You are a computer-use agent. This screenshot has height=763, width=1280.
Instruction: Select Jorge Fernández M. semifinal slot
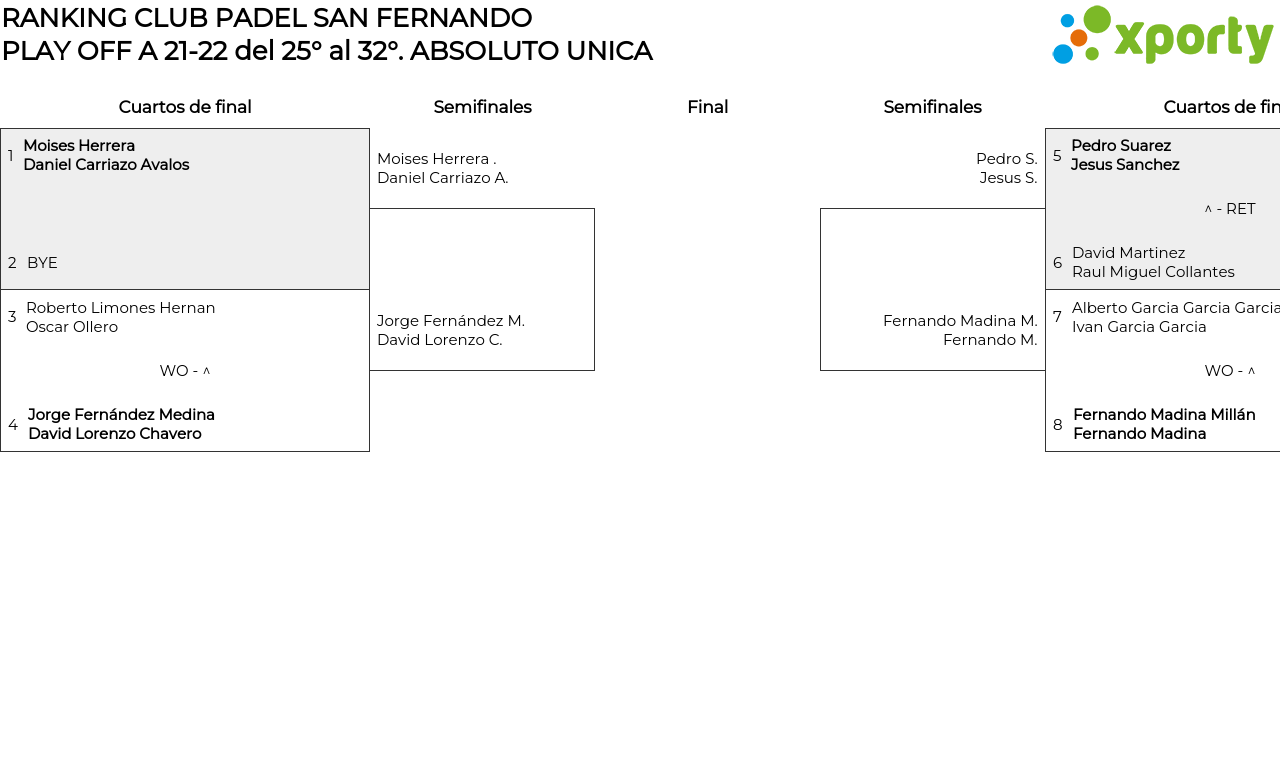(450, 330)
